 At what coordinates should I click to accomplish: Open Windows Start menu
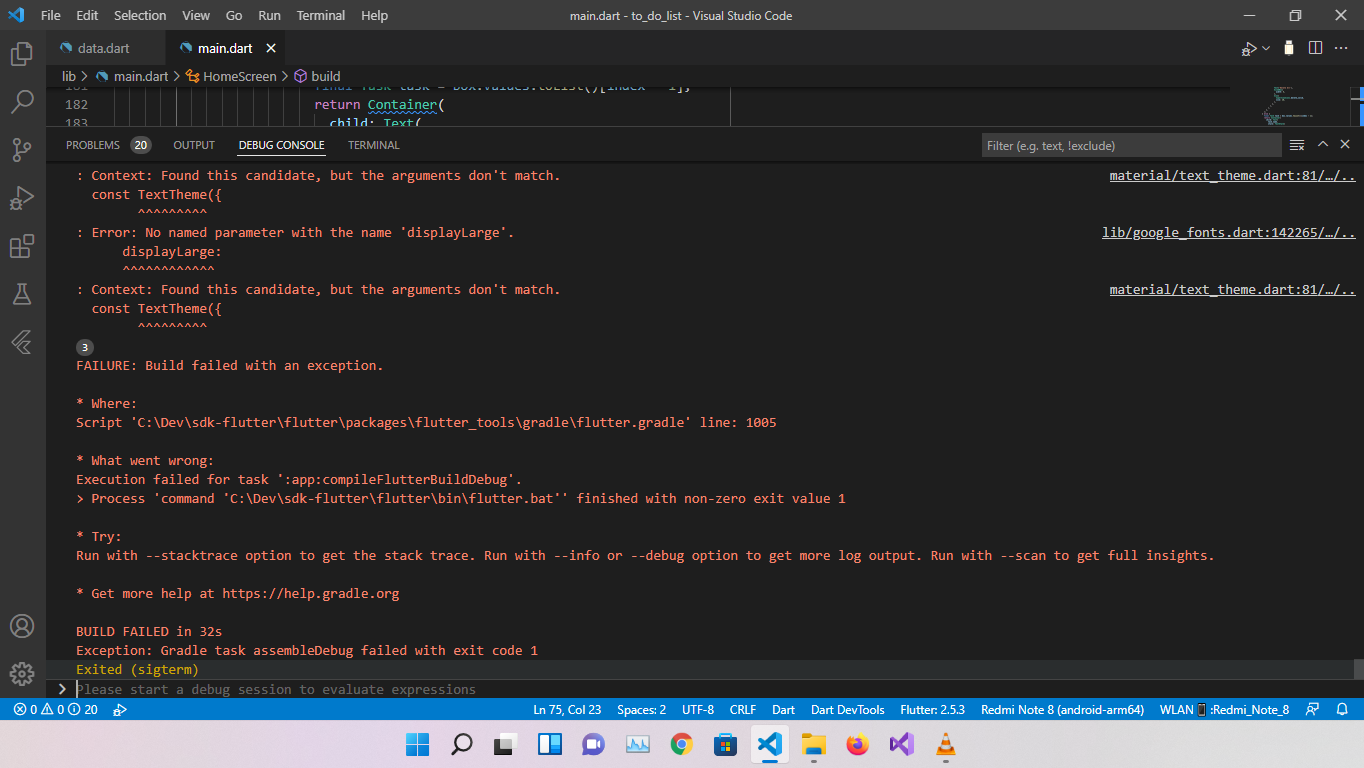click(417, 744)
